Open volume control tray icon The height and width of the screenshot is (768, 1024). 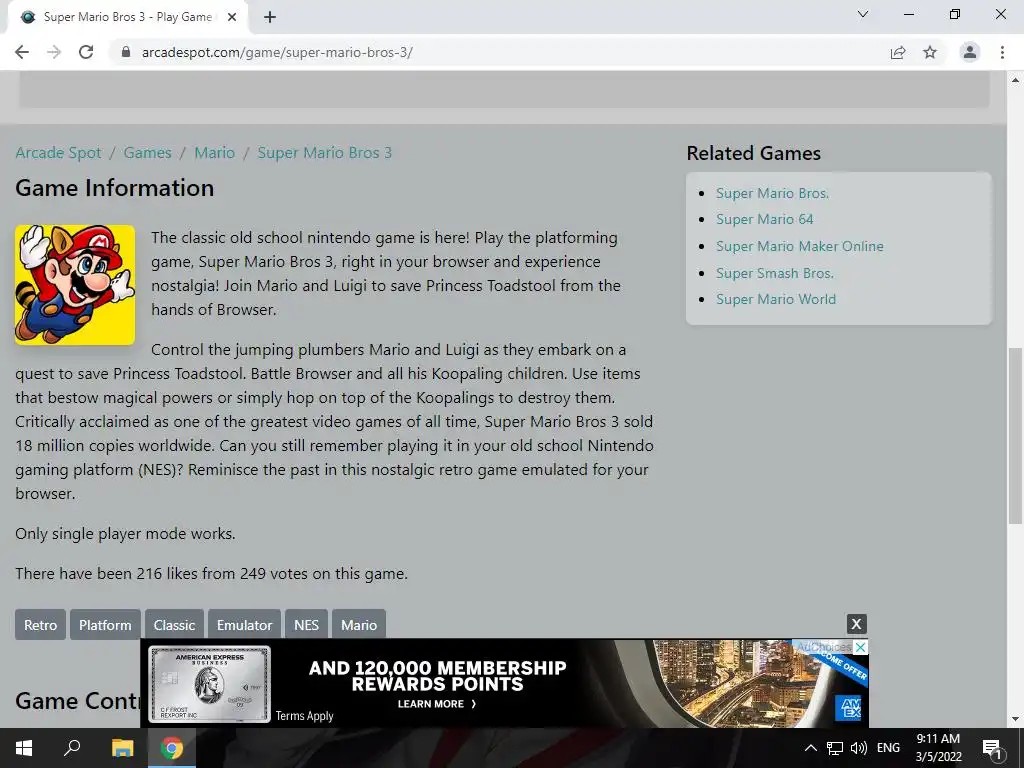859,748
